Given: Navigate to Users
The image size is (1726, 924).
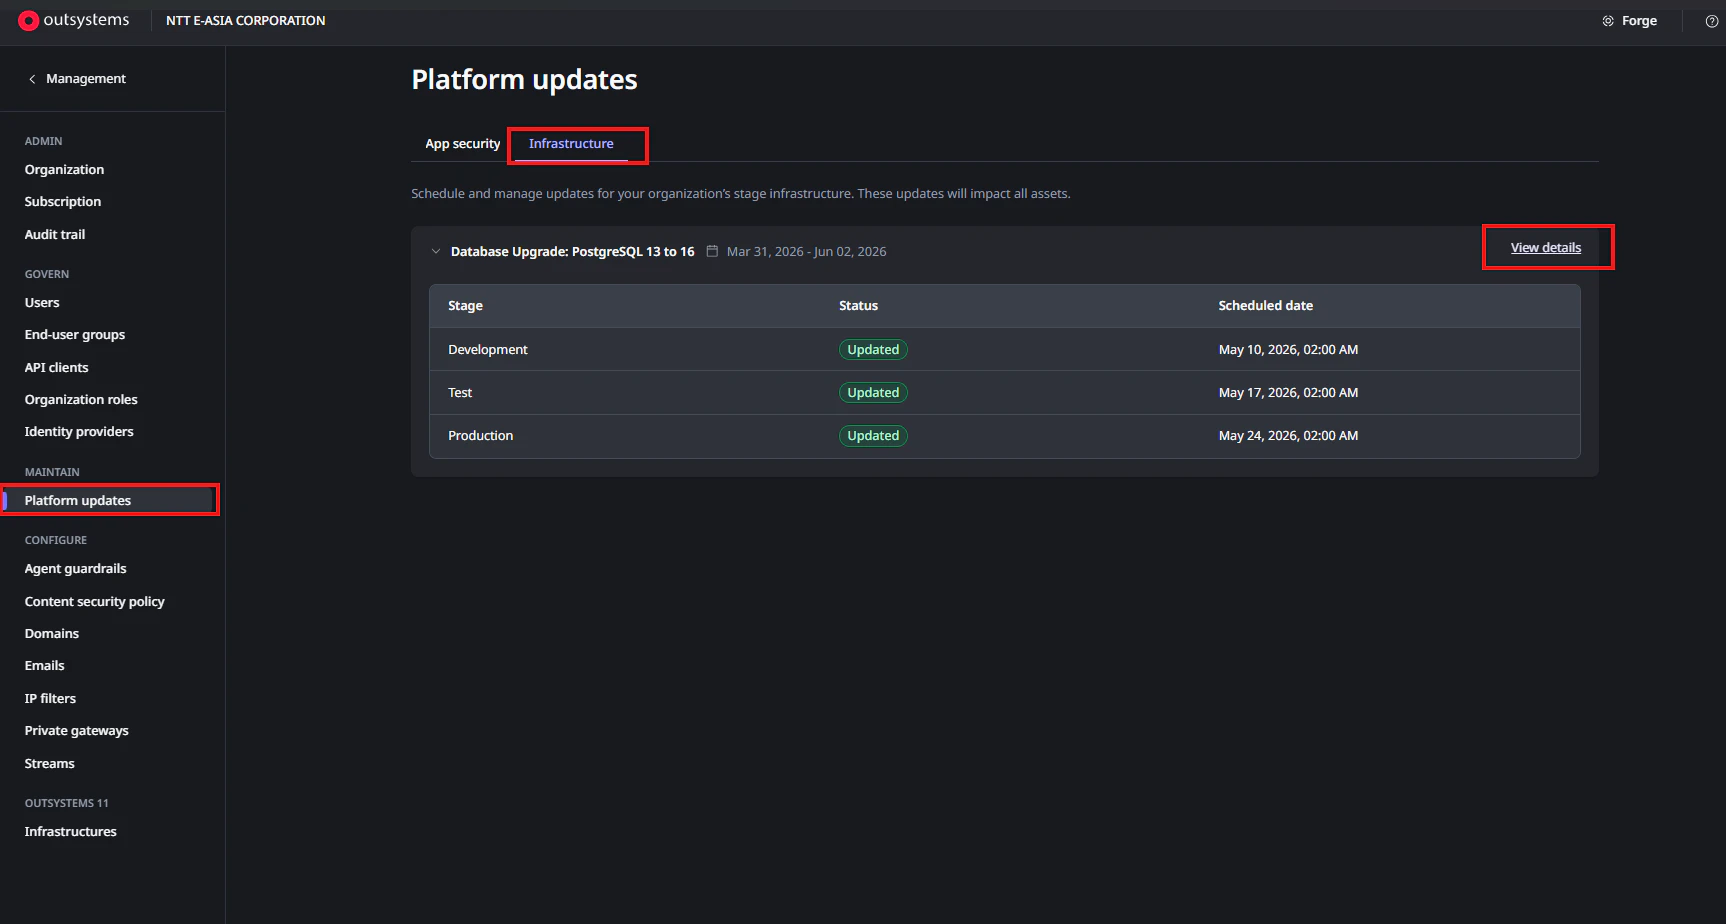Looking at the screenshot, I should click(x=42, y=303).
